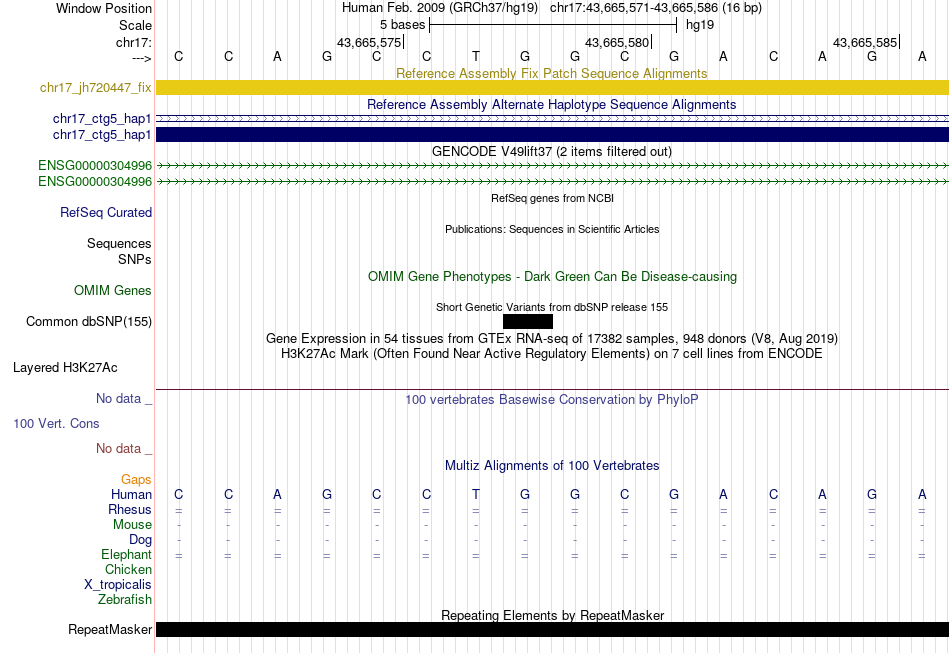
Task: Click the chr17_jh720447_fix track label
Action: click(x=96, y=88)
